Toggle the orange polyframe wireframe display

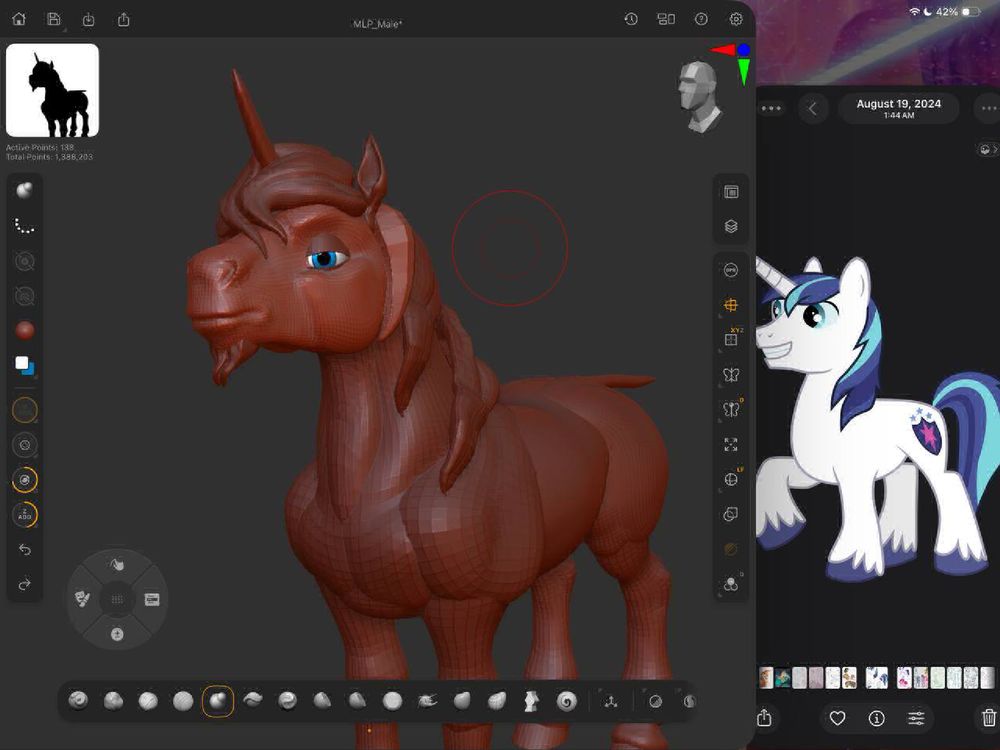tap(731, 305)
